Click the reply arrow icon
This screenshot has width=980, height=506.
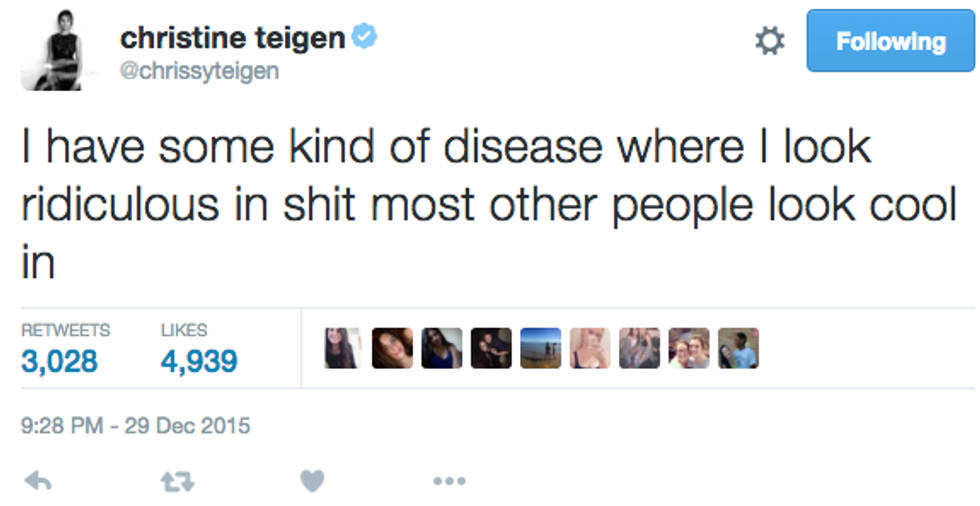tap(38, 482)
